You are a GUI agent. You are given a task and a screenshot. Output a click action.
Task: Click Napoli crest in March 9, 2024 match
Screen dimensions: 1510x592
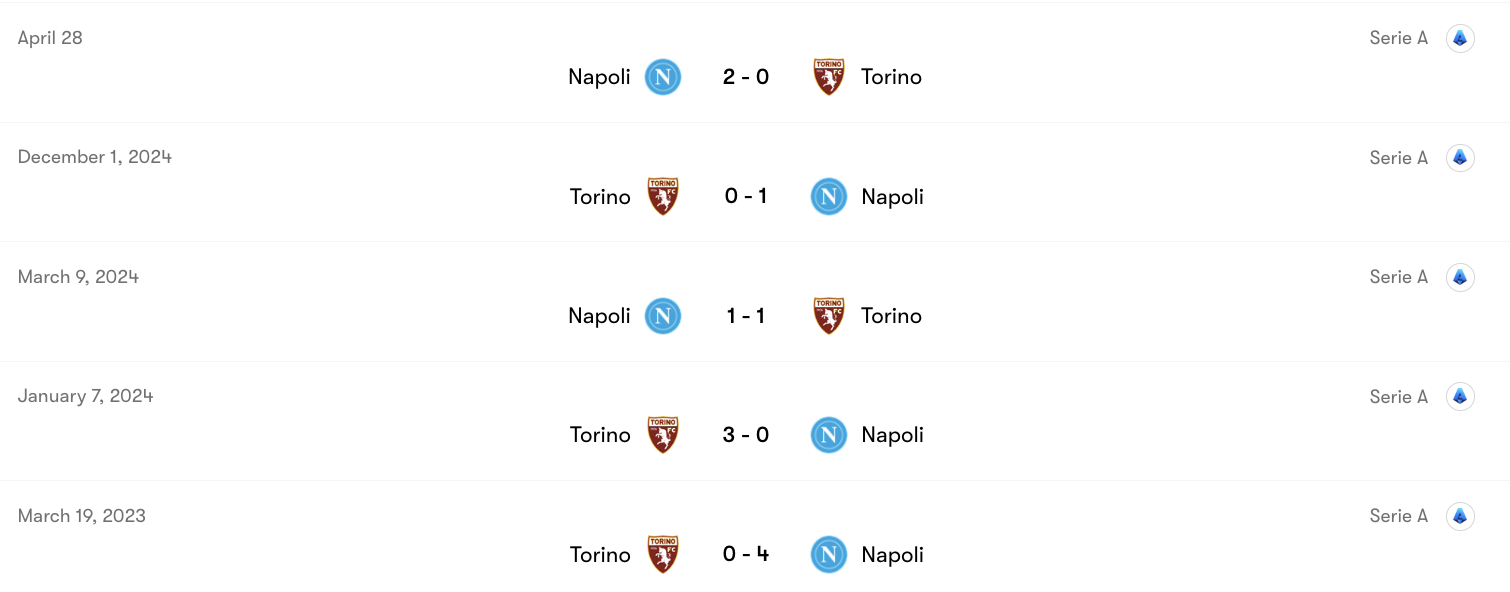pyautogui.click(x=662, y=316)
